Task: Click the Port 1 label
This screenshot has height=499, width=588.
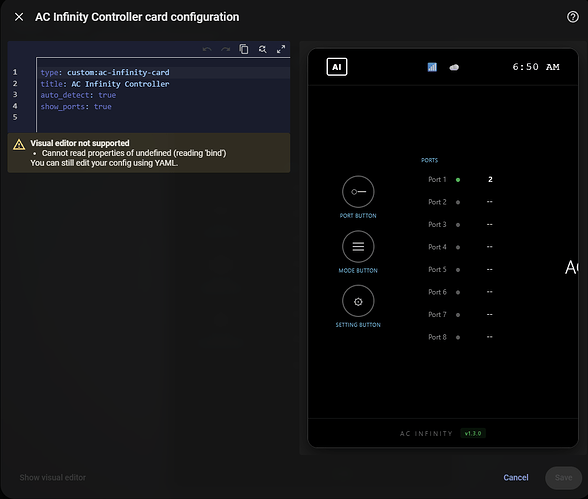Action: [x=437, y=180]
